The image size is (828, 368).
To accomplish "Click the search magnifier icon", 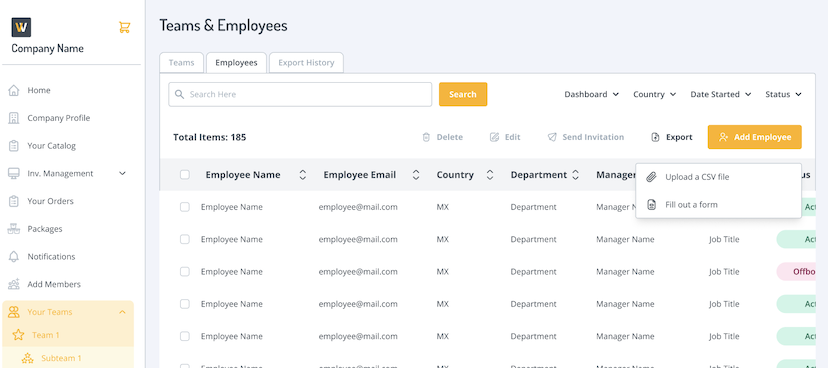I will click(x=180, y=95).
